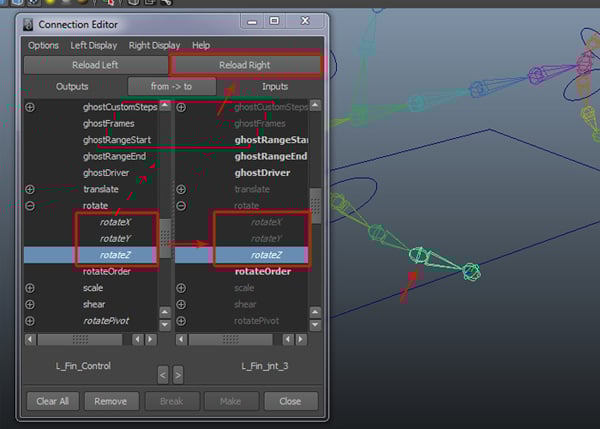Click the Remove button
Viewport: 600px width, 429px height.
pyautogui.click(x=111, y=401)
